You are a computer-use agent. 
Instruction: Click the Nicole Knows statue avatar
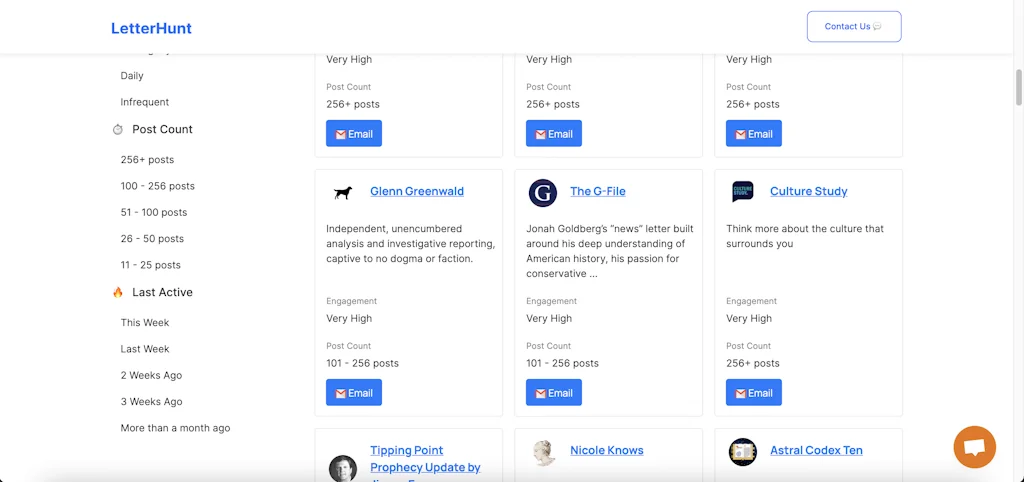543,452
